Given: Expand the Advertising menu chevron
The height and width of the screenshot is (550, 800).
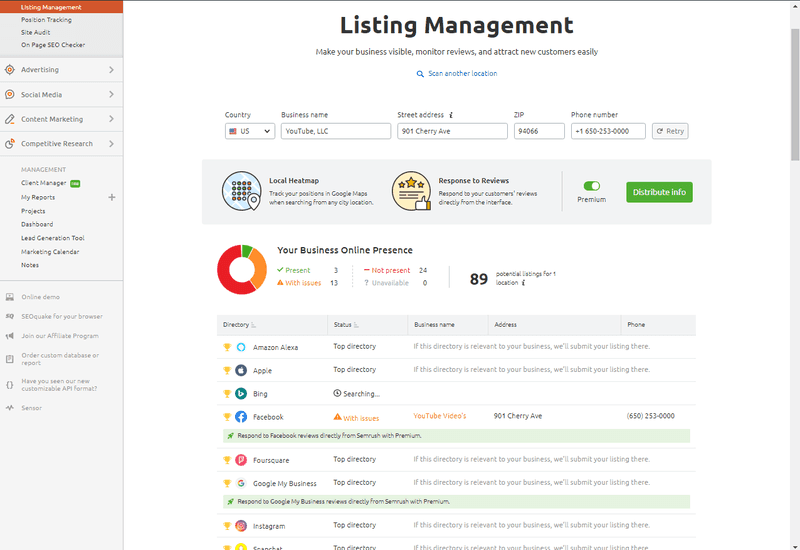Looking at the screenshot, I should (x=111, y=69).
